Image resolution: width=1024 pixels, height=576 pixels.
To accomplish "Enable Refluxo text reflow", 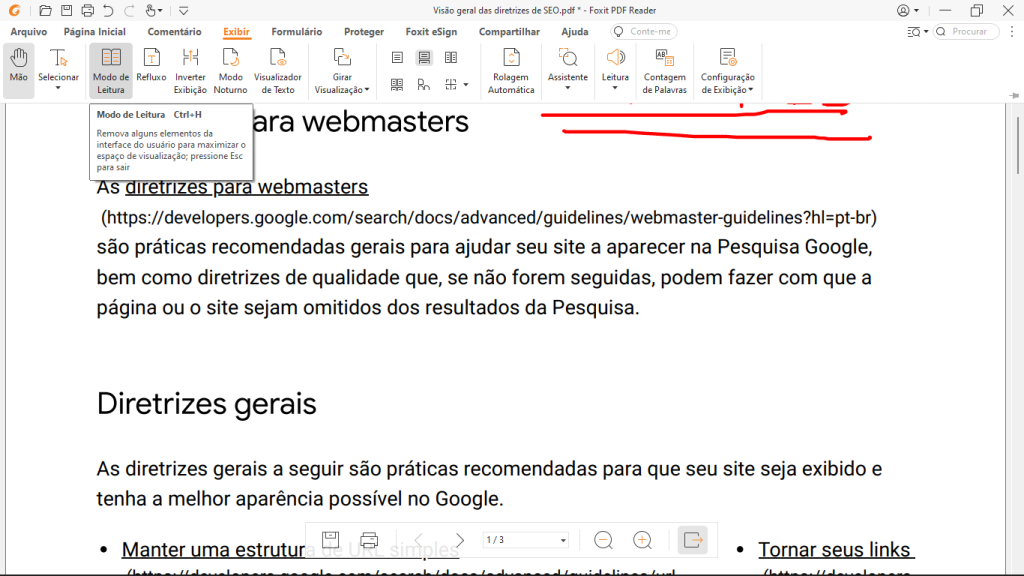I will click(151, 70).
